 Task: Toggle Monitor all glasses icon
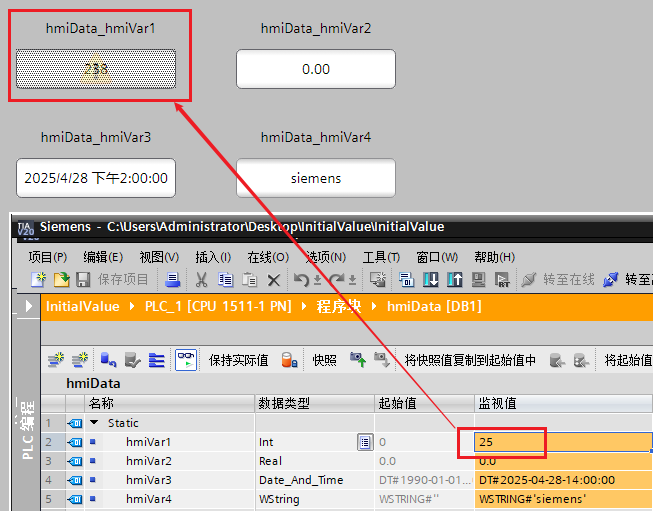coord(186,360)
